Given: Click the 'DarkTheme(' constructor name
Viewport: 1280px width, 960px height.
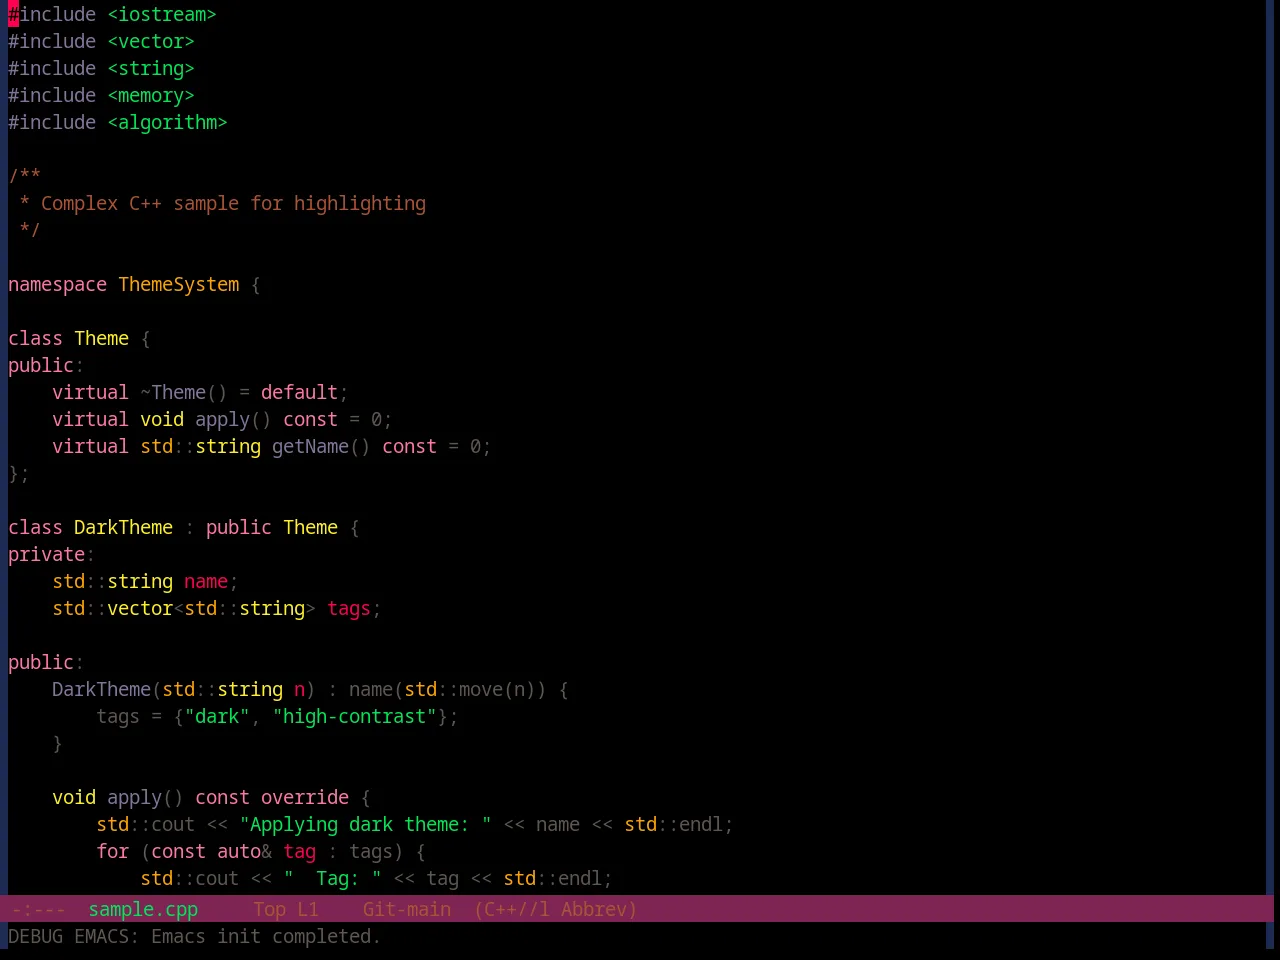Looking at the screenshot, I should [x=107, y=689].
